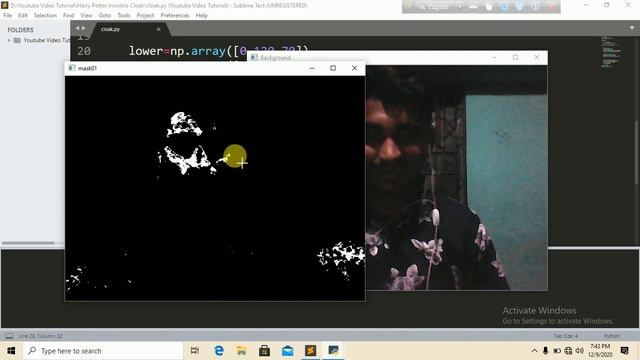Open Task View on the taskbar
This screenshot has width=640, height=360.
195,351
